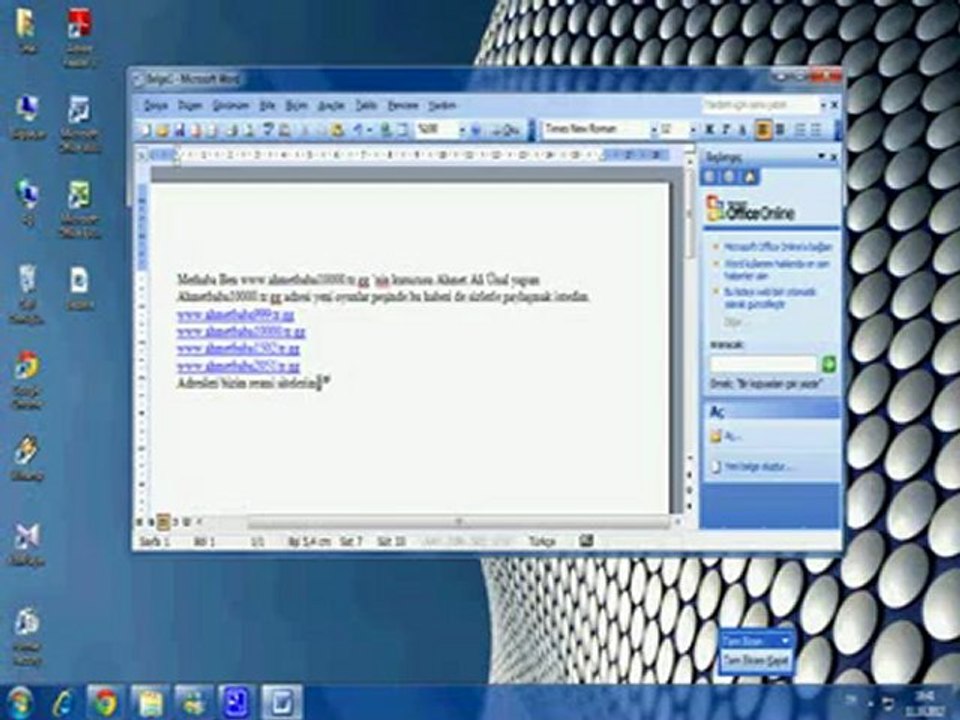The image size is (960, 720).
Task: Click the spelling status icon in status bar
Action: click(586, 541)
